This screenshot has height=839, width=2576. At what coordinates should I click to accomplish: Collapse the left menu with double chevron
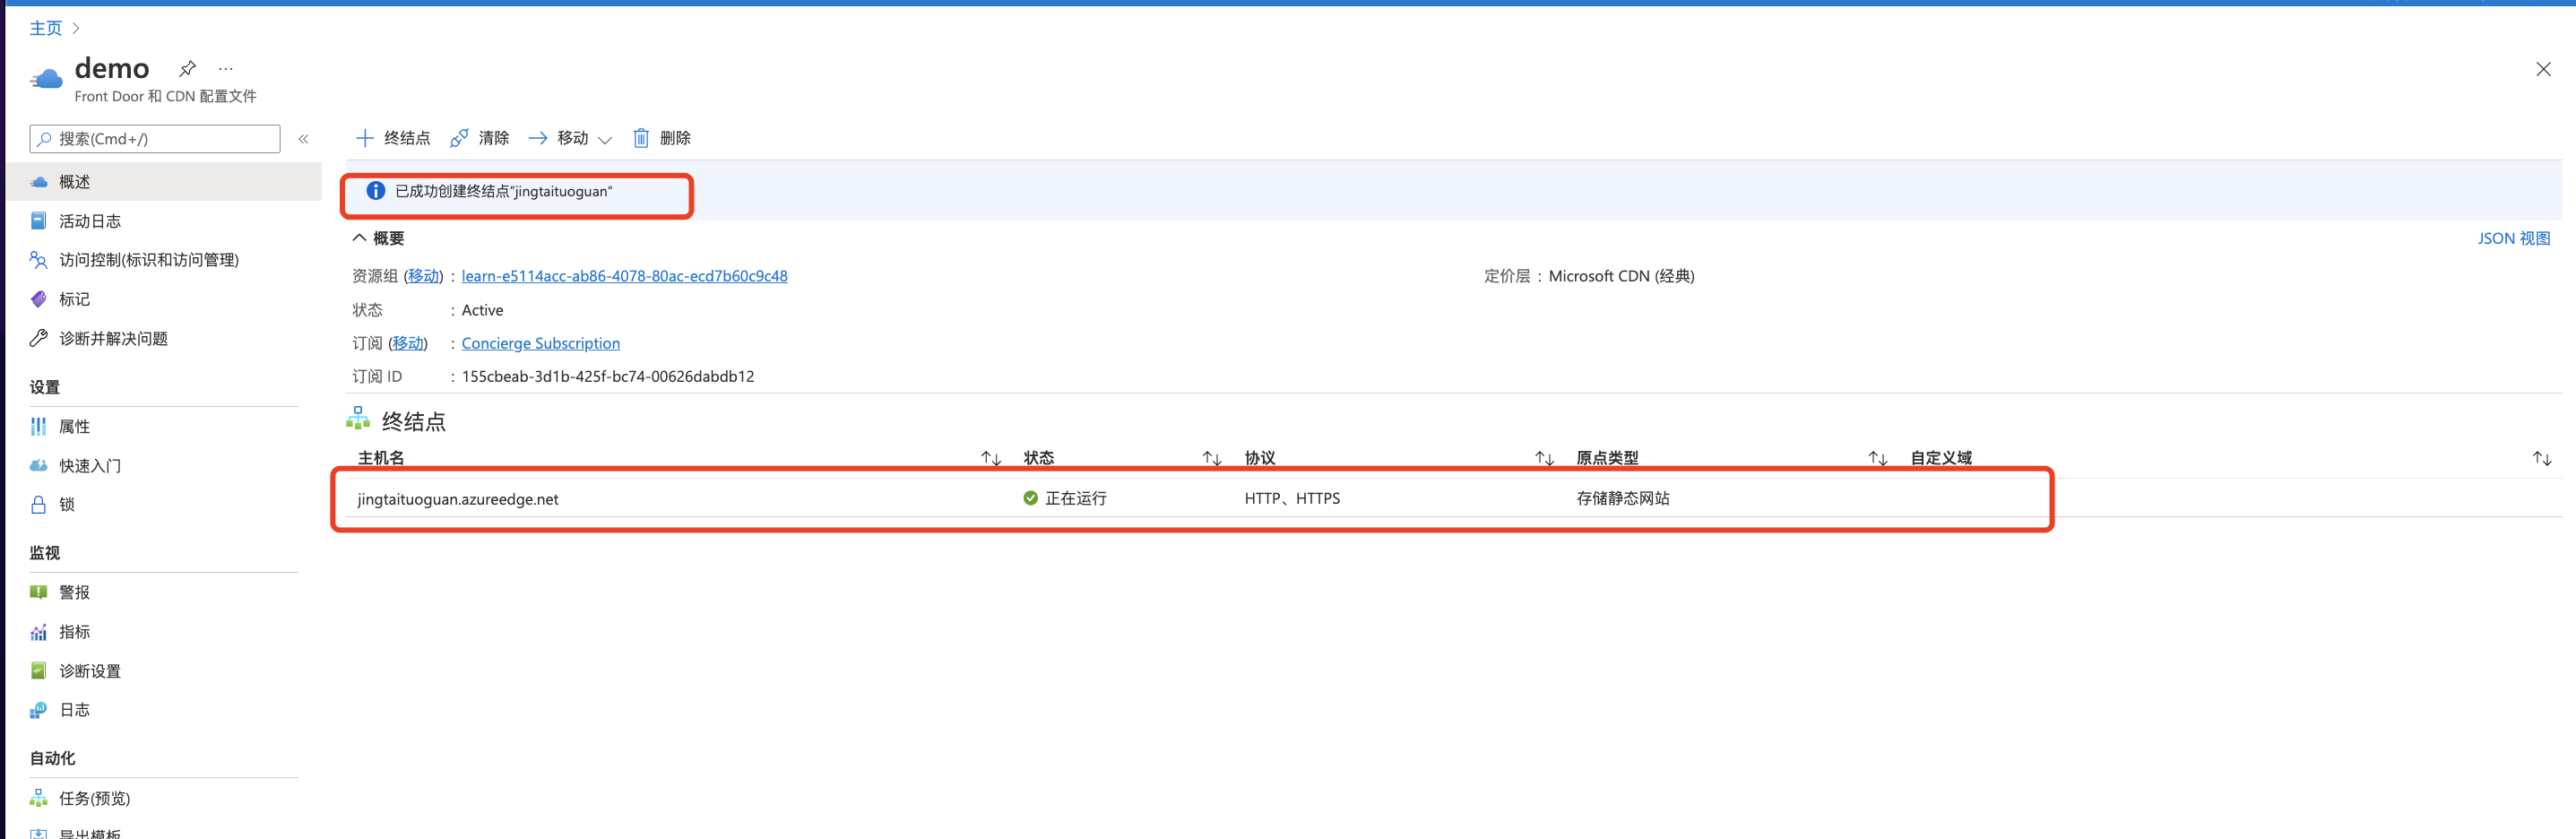point(304,139)
